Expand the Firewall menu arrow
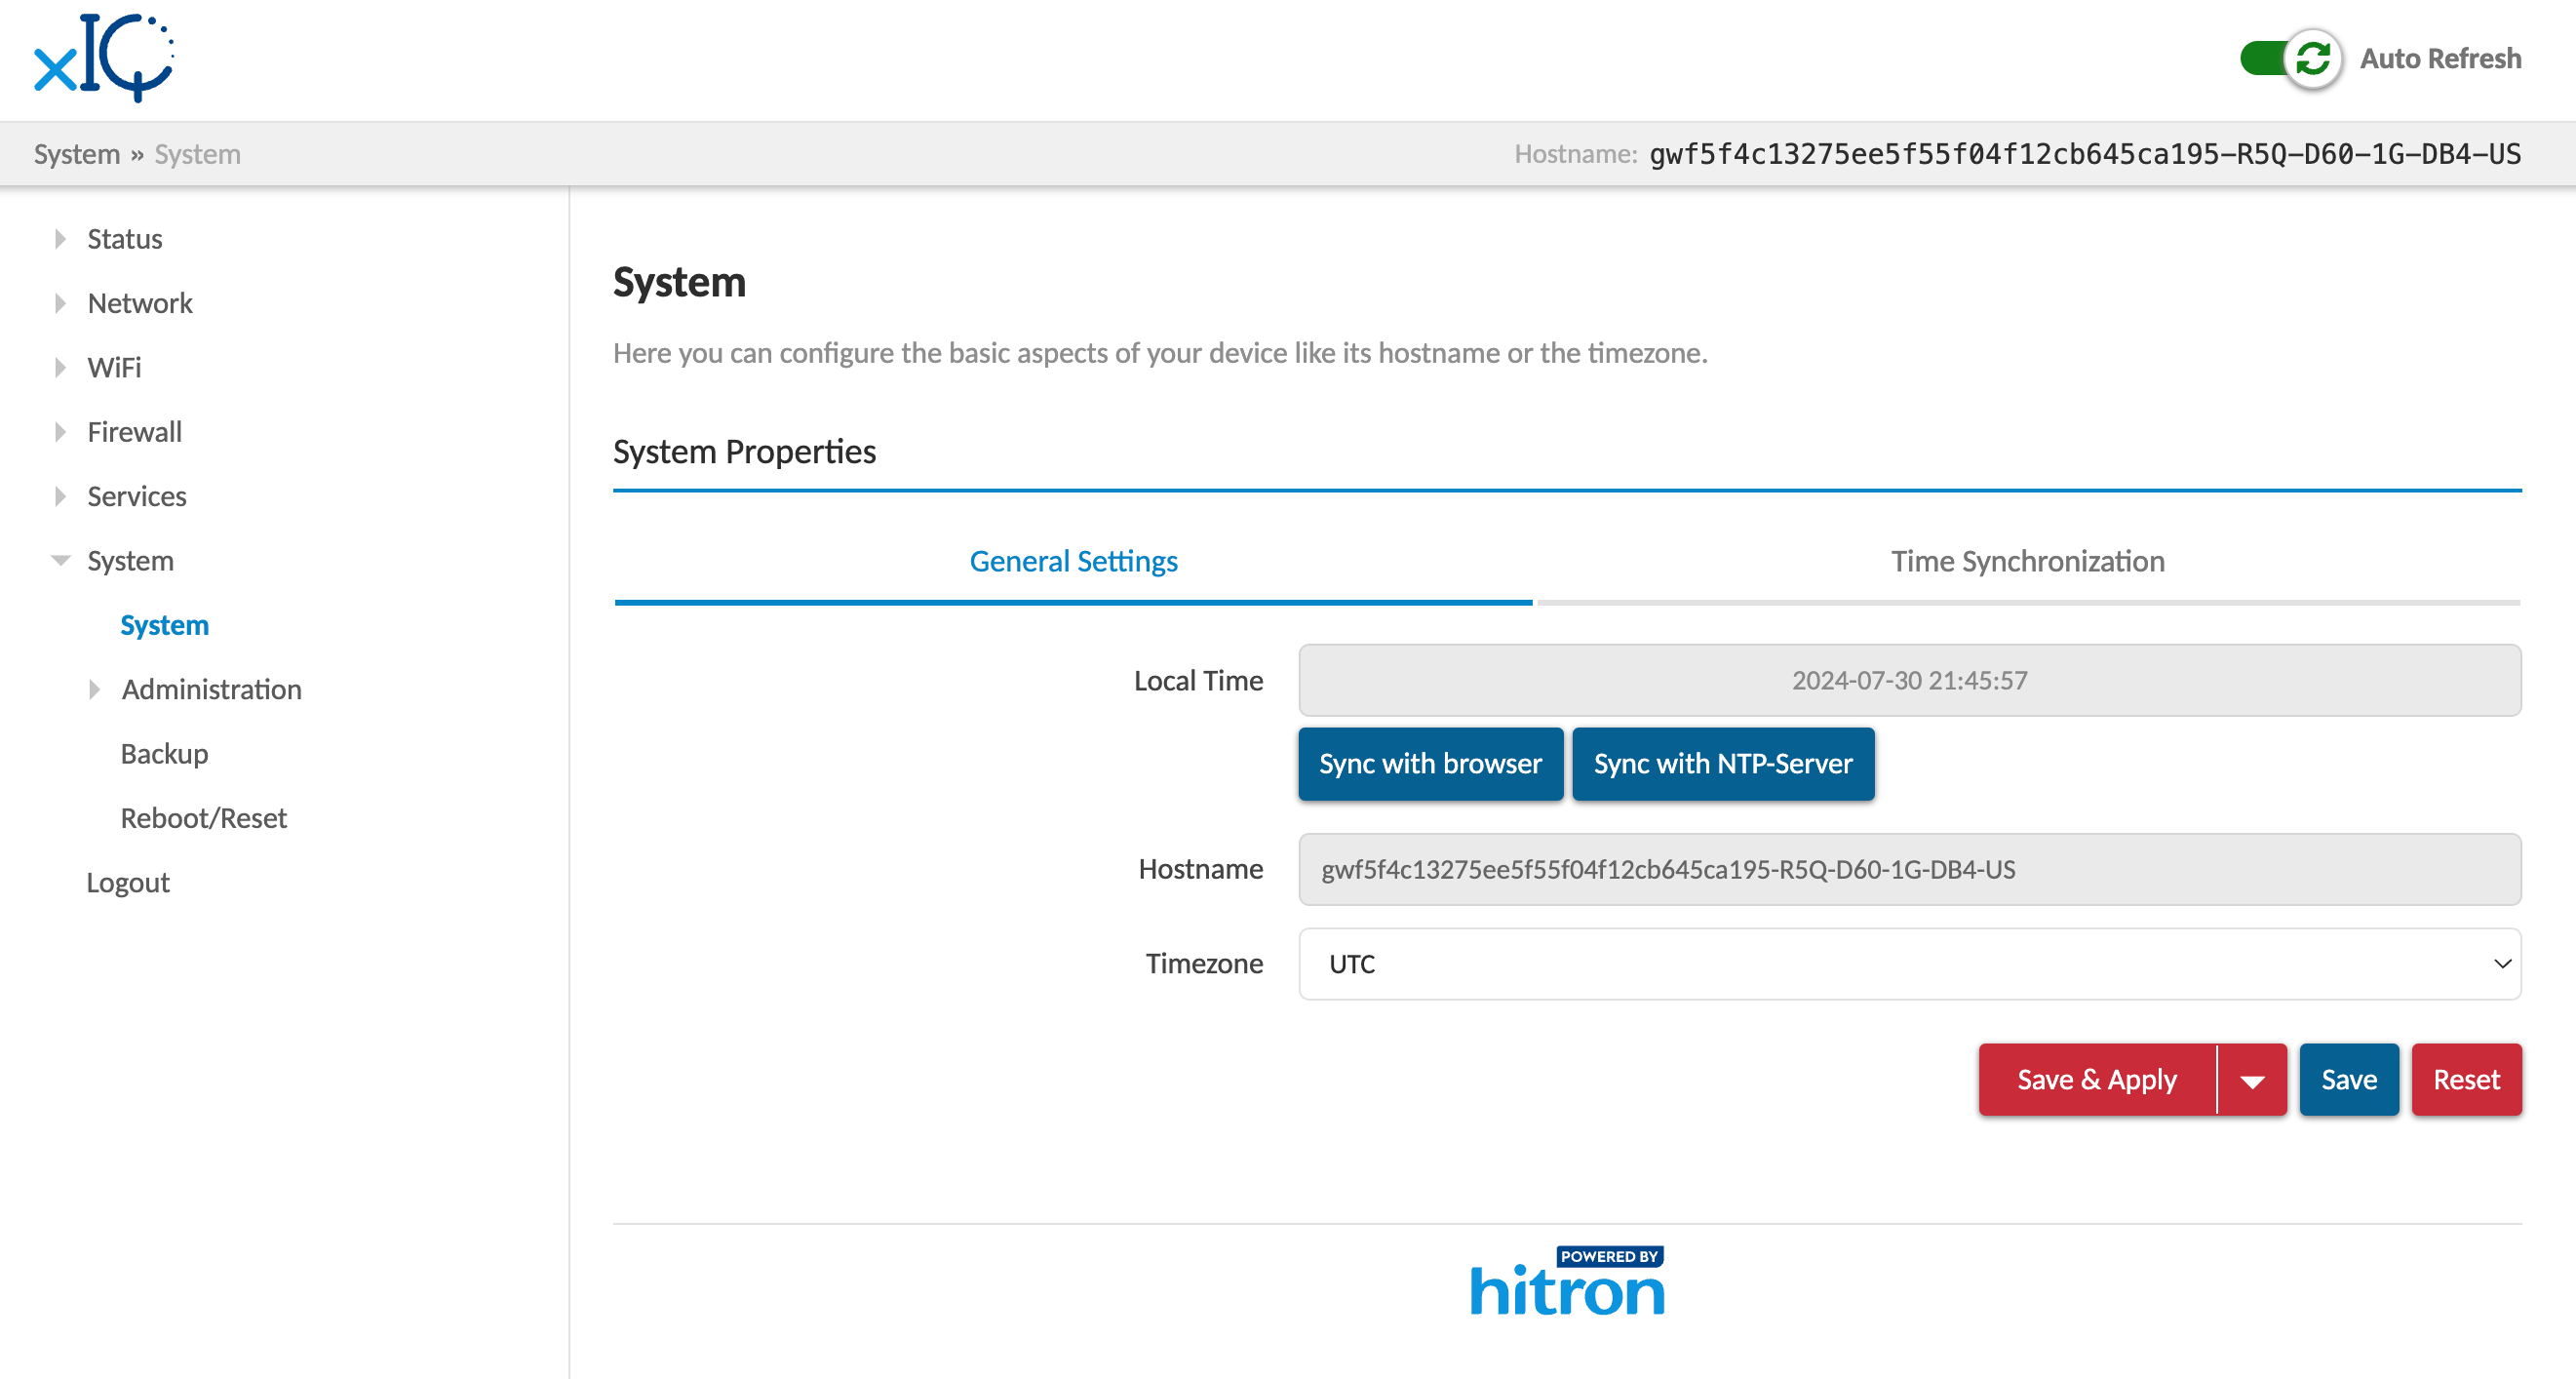The image size is (2576, 1379). (60, 432)
